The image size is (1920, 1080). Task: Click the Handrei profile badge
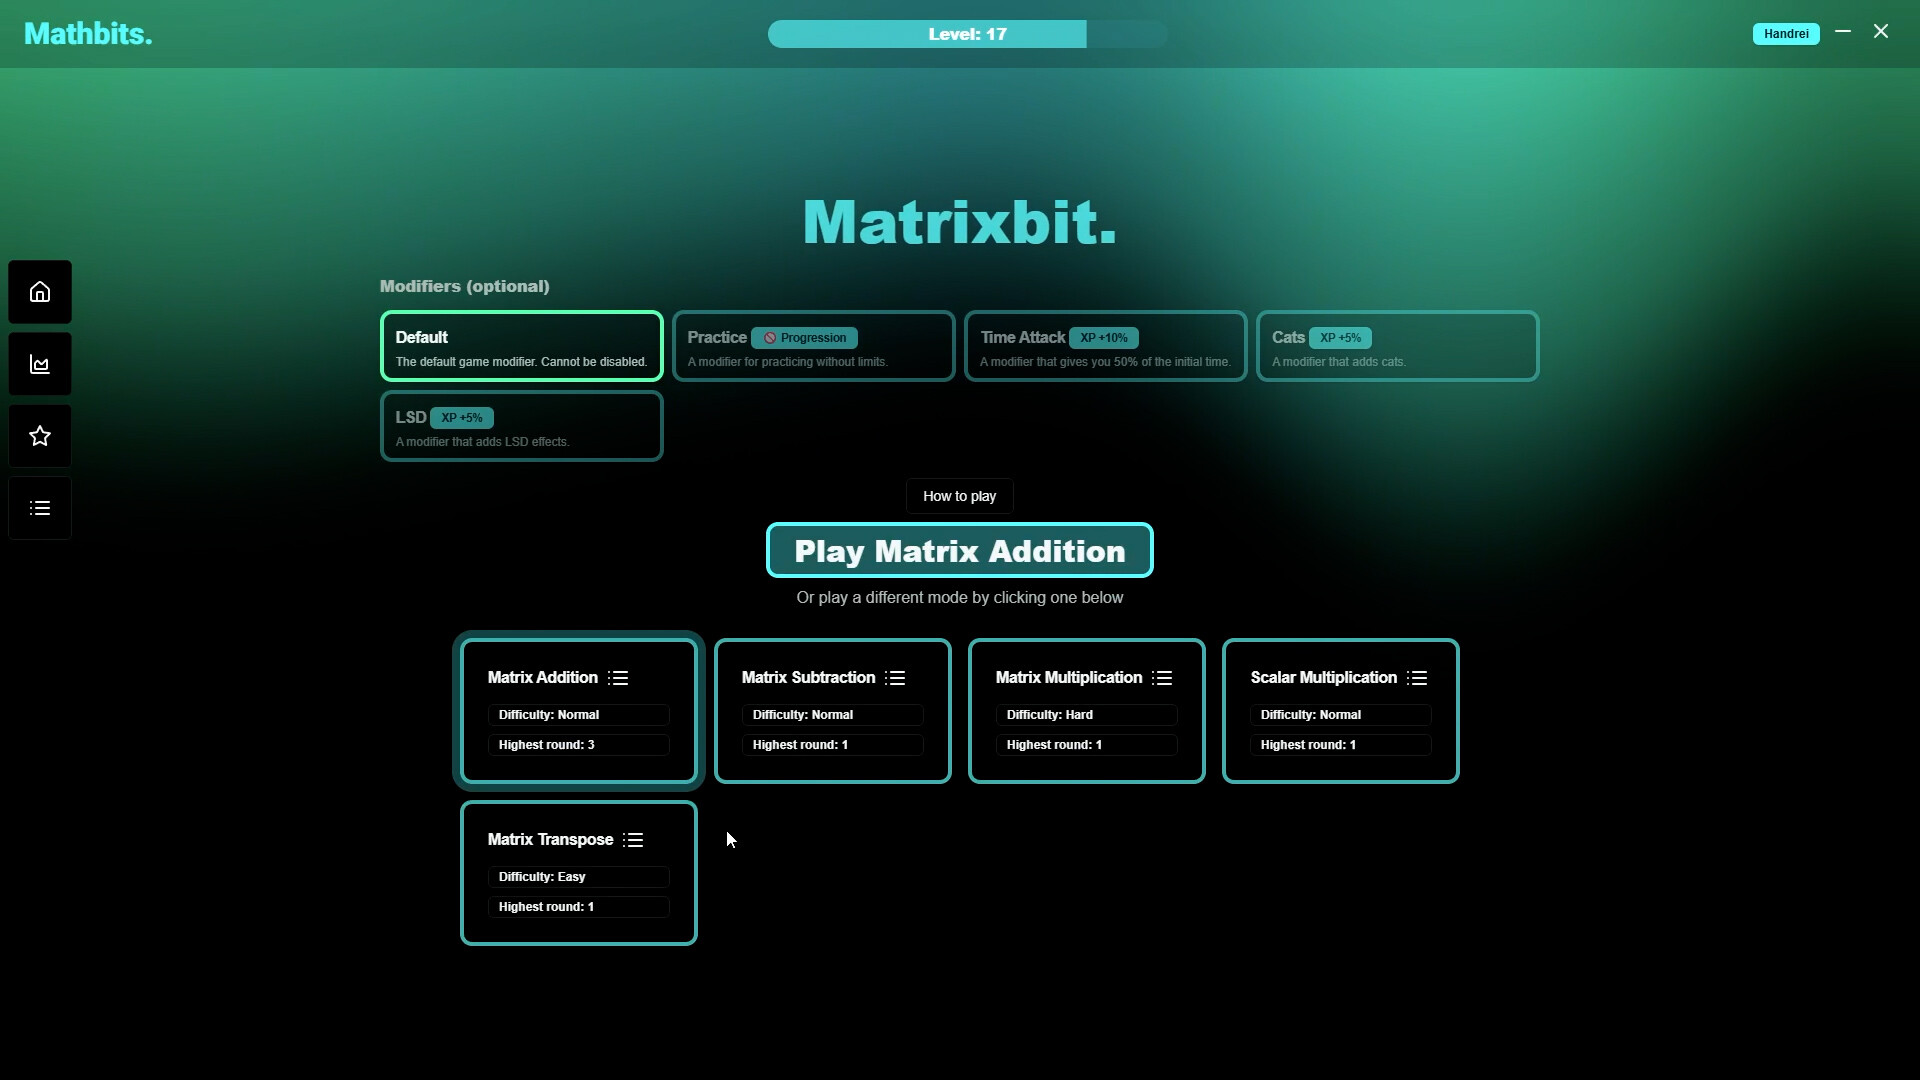[1786, 33]
